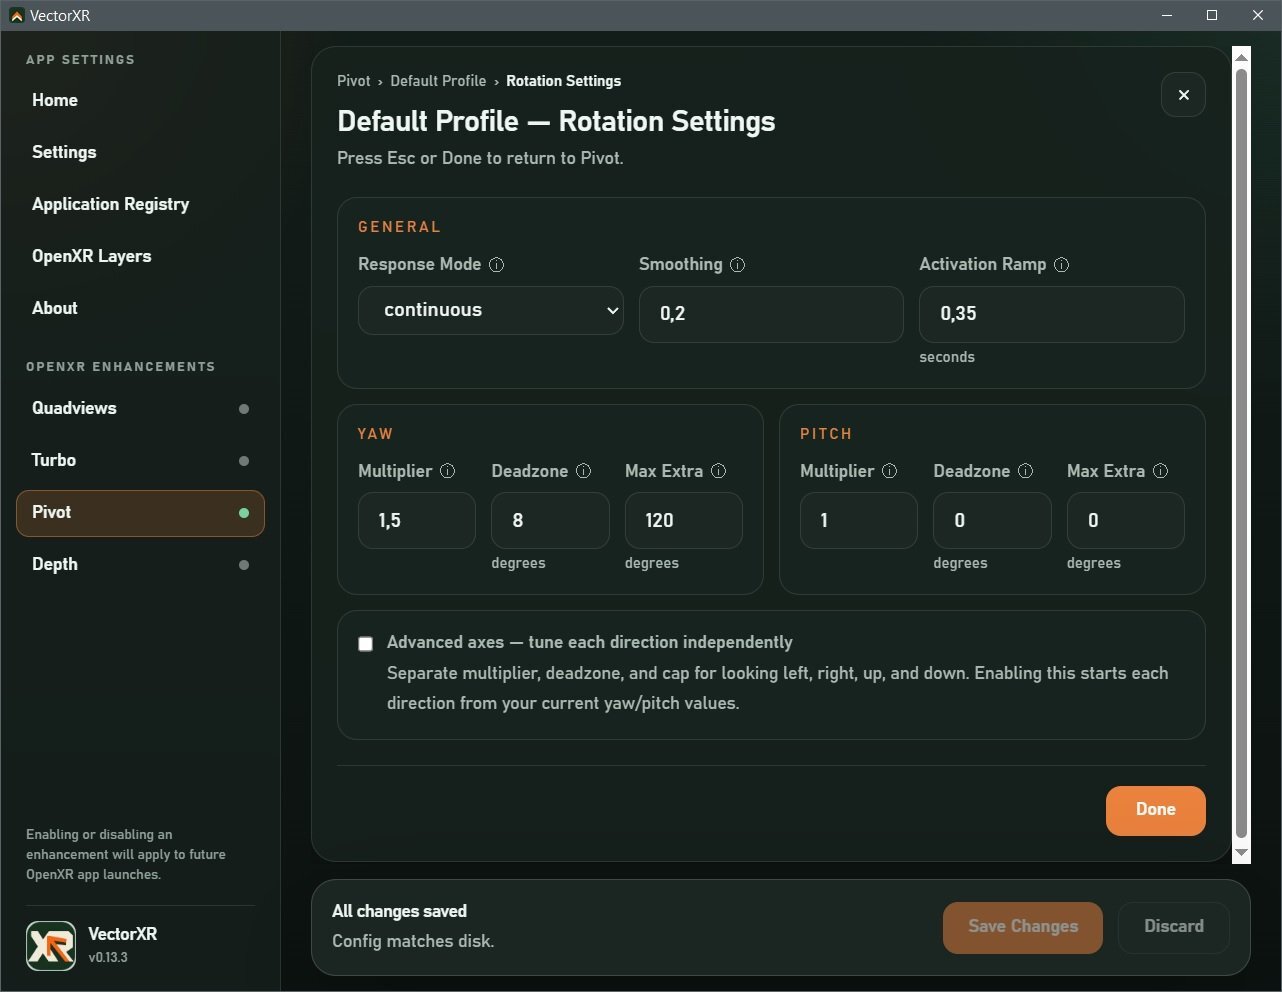Click the Discard button
The width and height of the screenshot is (1282, 992).
tap(1174, 927)
